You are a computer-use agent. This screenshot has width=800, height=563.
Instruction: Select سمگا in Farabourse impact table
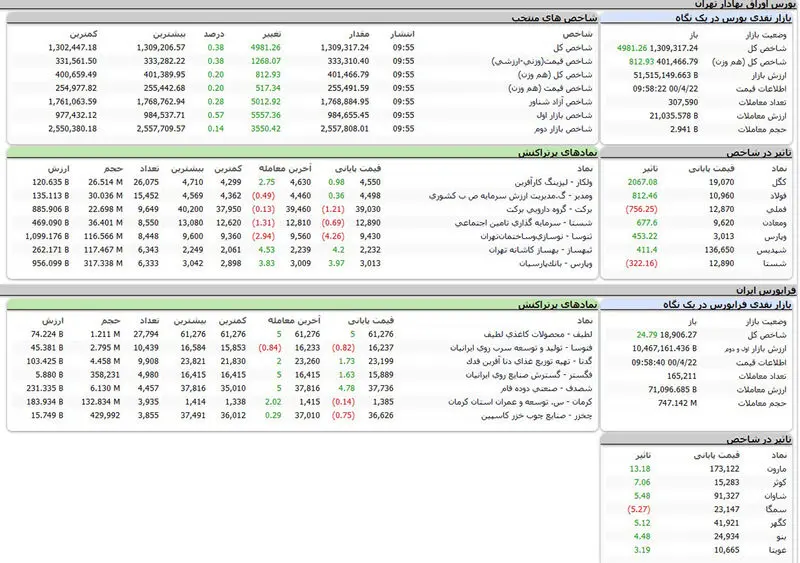pos(776,509)
